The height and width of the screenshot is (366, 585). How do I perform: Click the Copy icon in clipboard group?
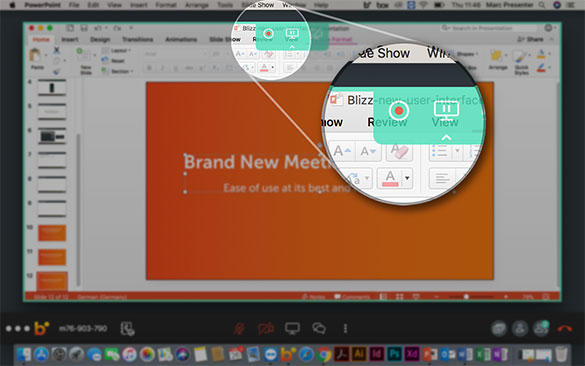(x=56, y=61)
